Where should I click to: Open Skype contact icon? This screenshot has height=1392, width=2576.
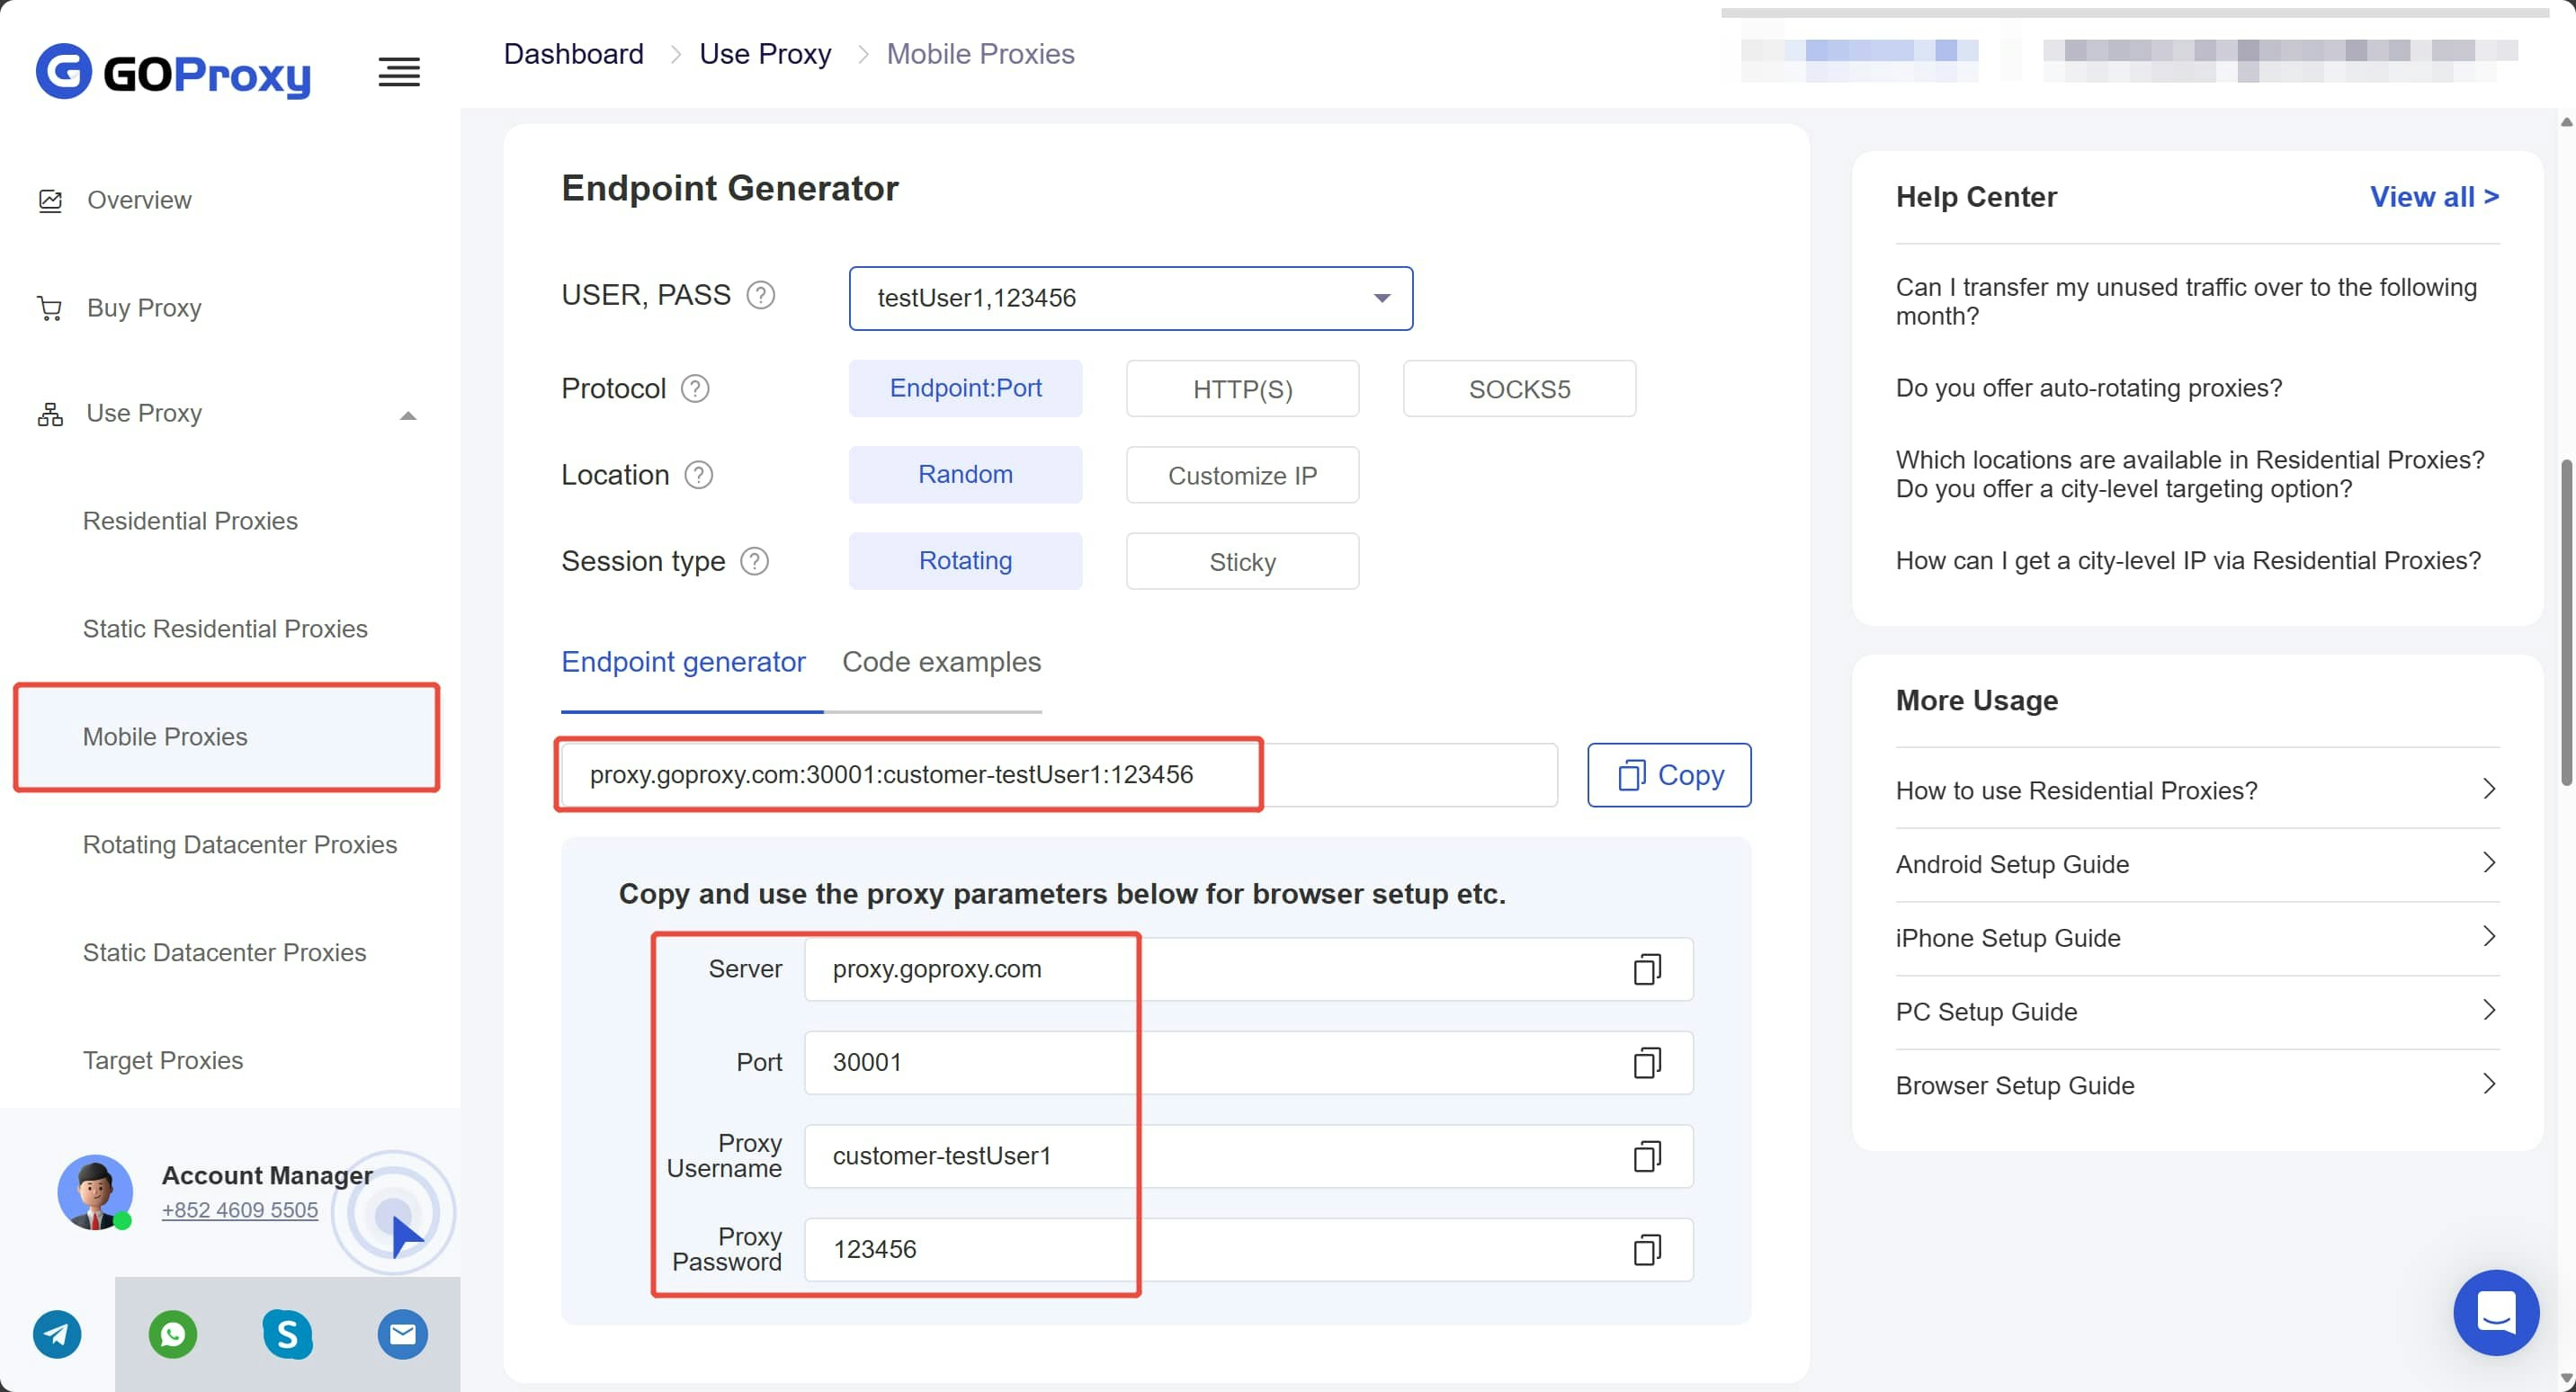[287, 1334]
